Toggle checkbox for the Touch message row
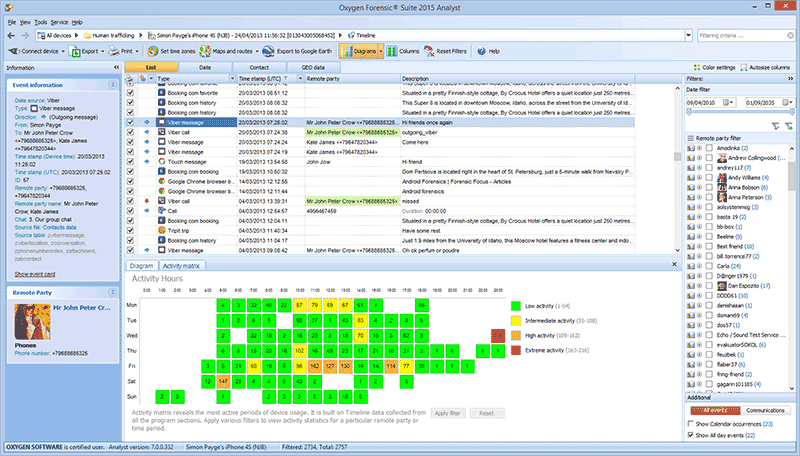 click(x=131, y=162)
